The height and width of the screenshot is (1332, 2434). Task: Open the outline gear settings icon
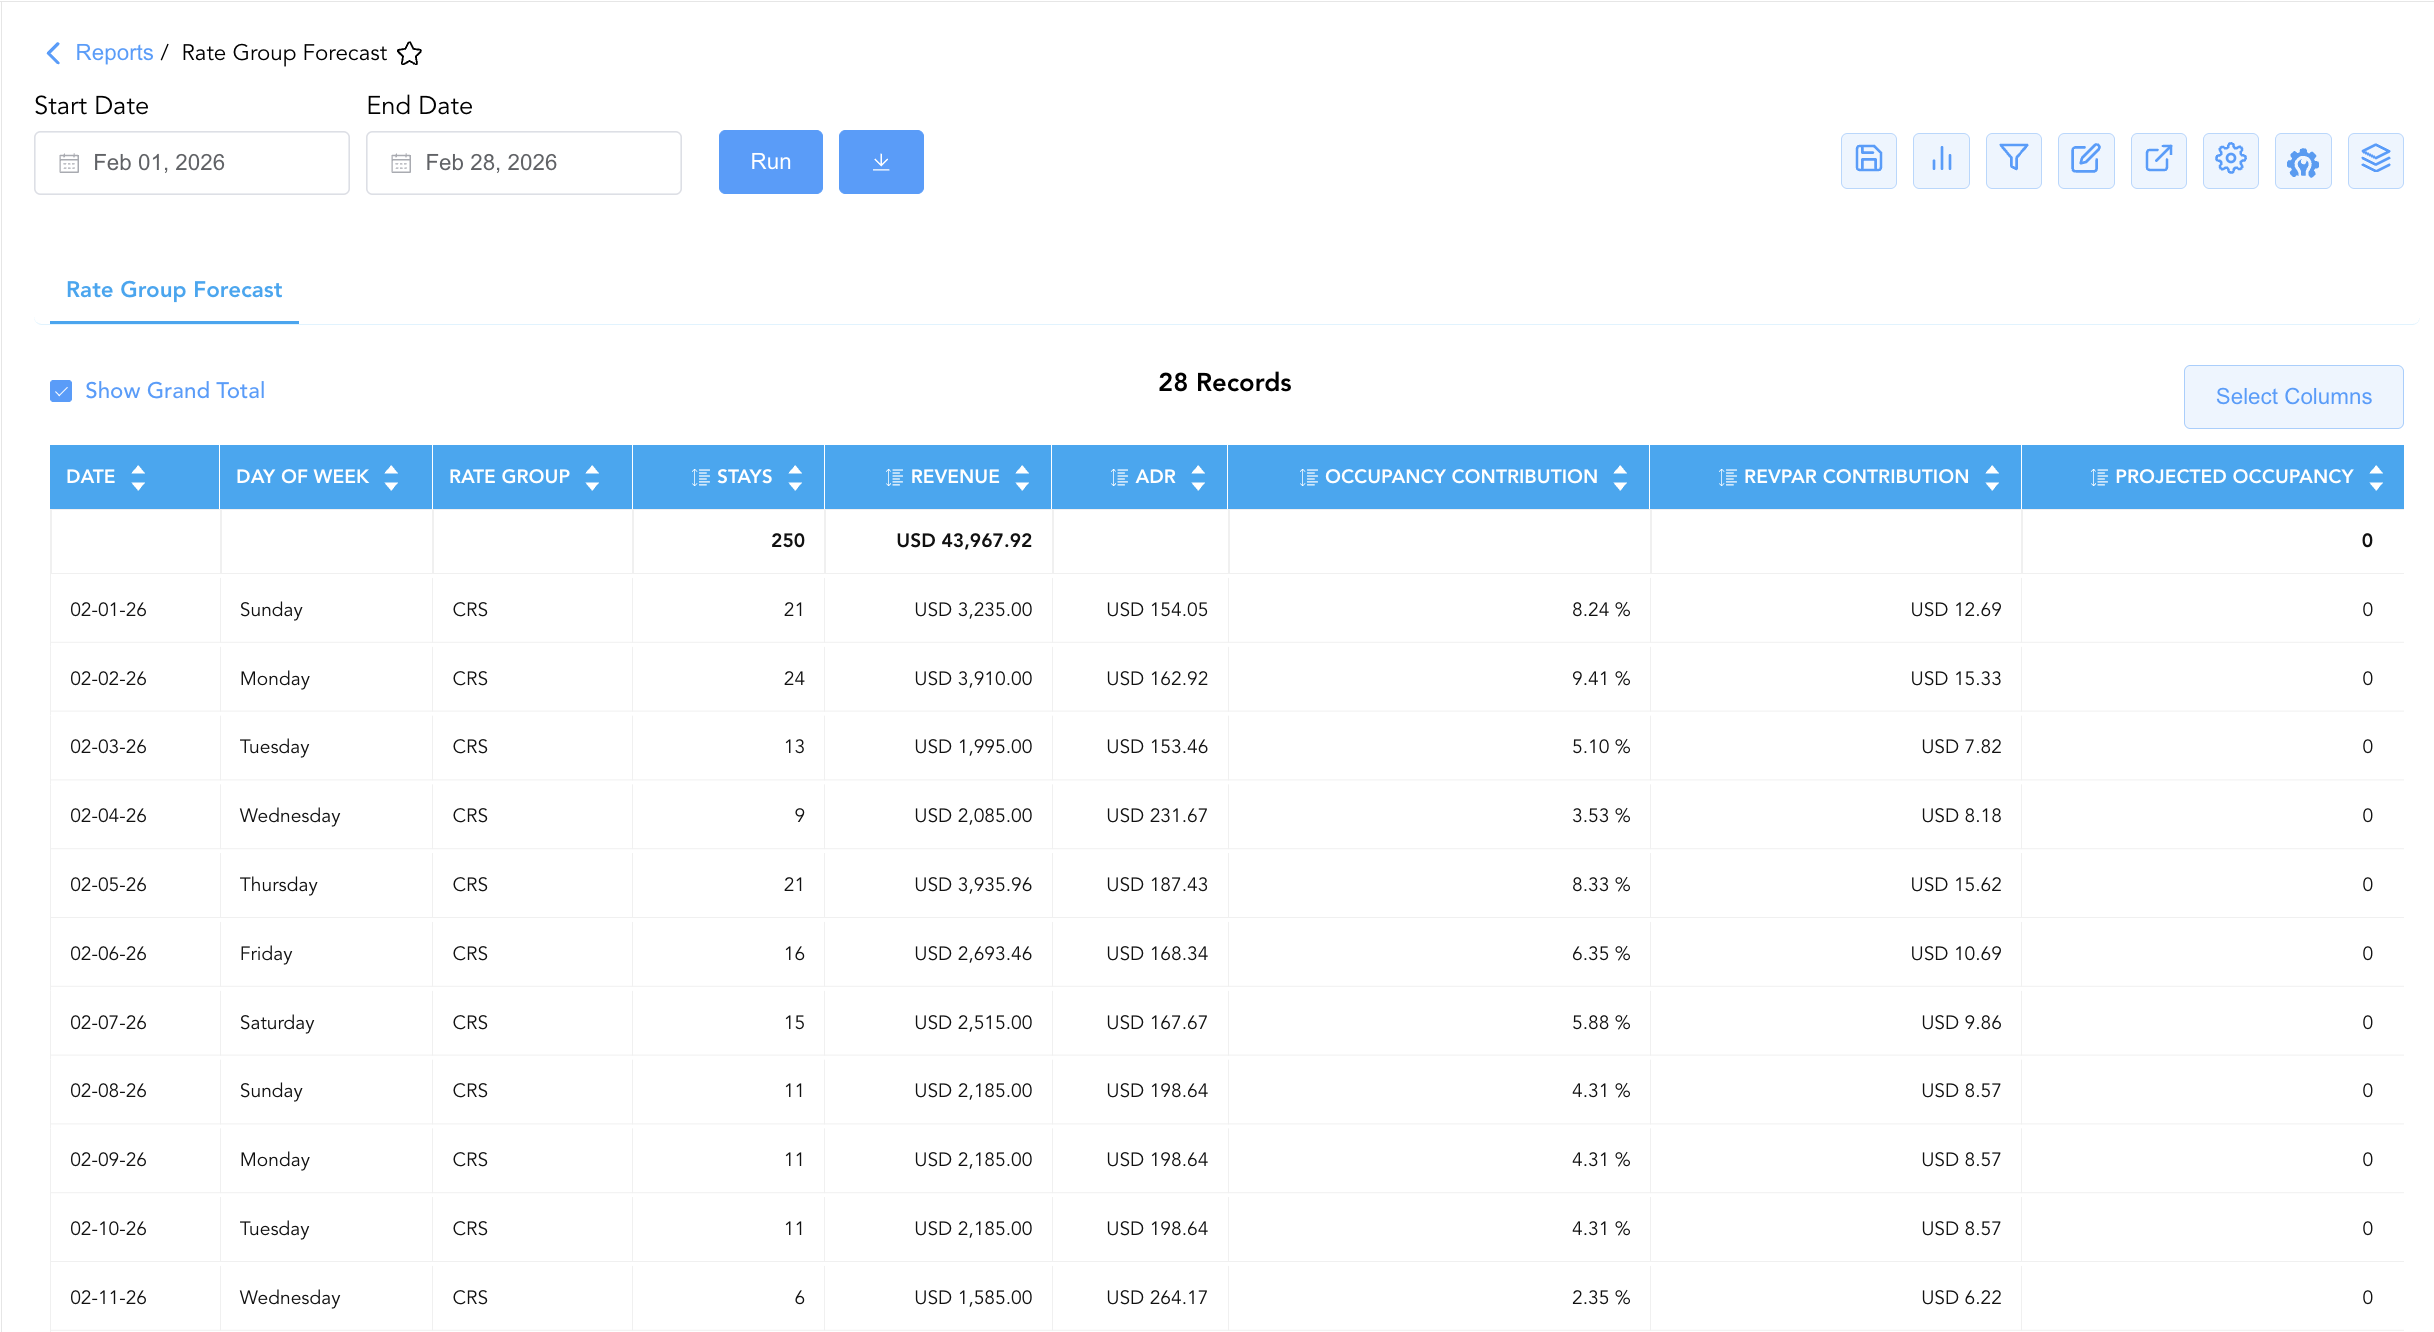[x=2230, y=160]
